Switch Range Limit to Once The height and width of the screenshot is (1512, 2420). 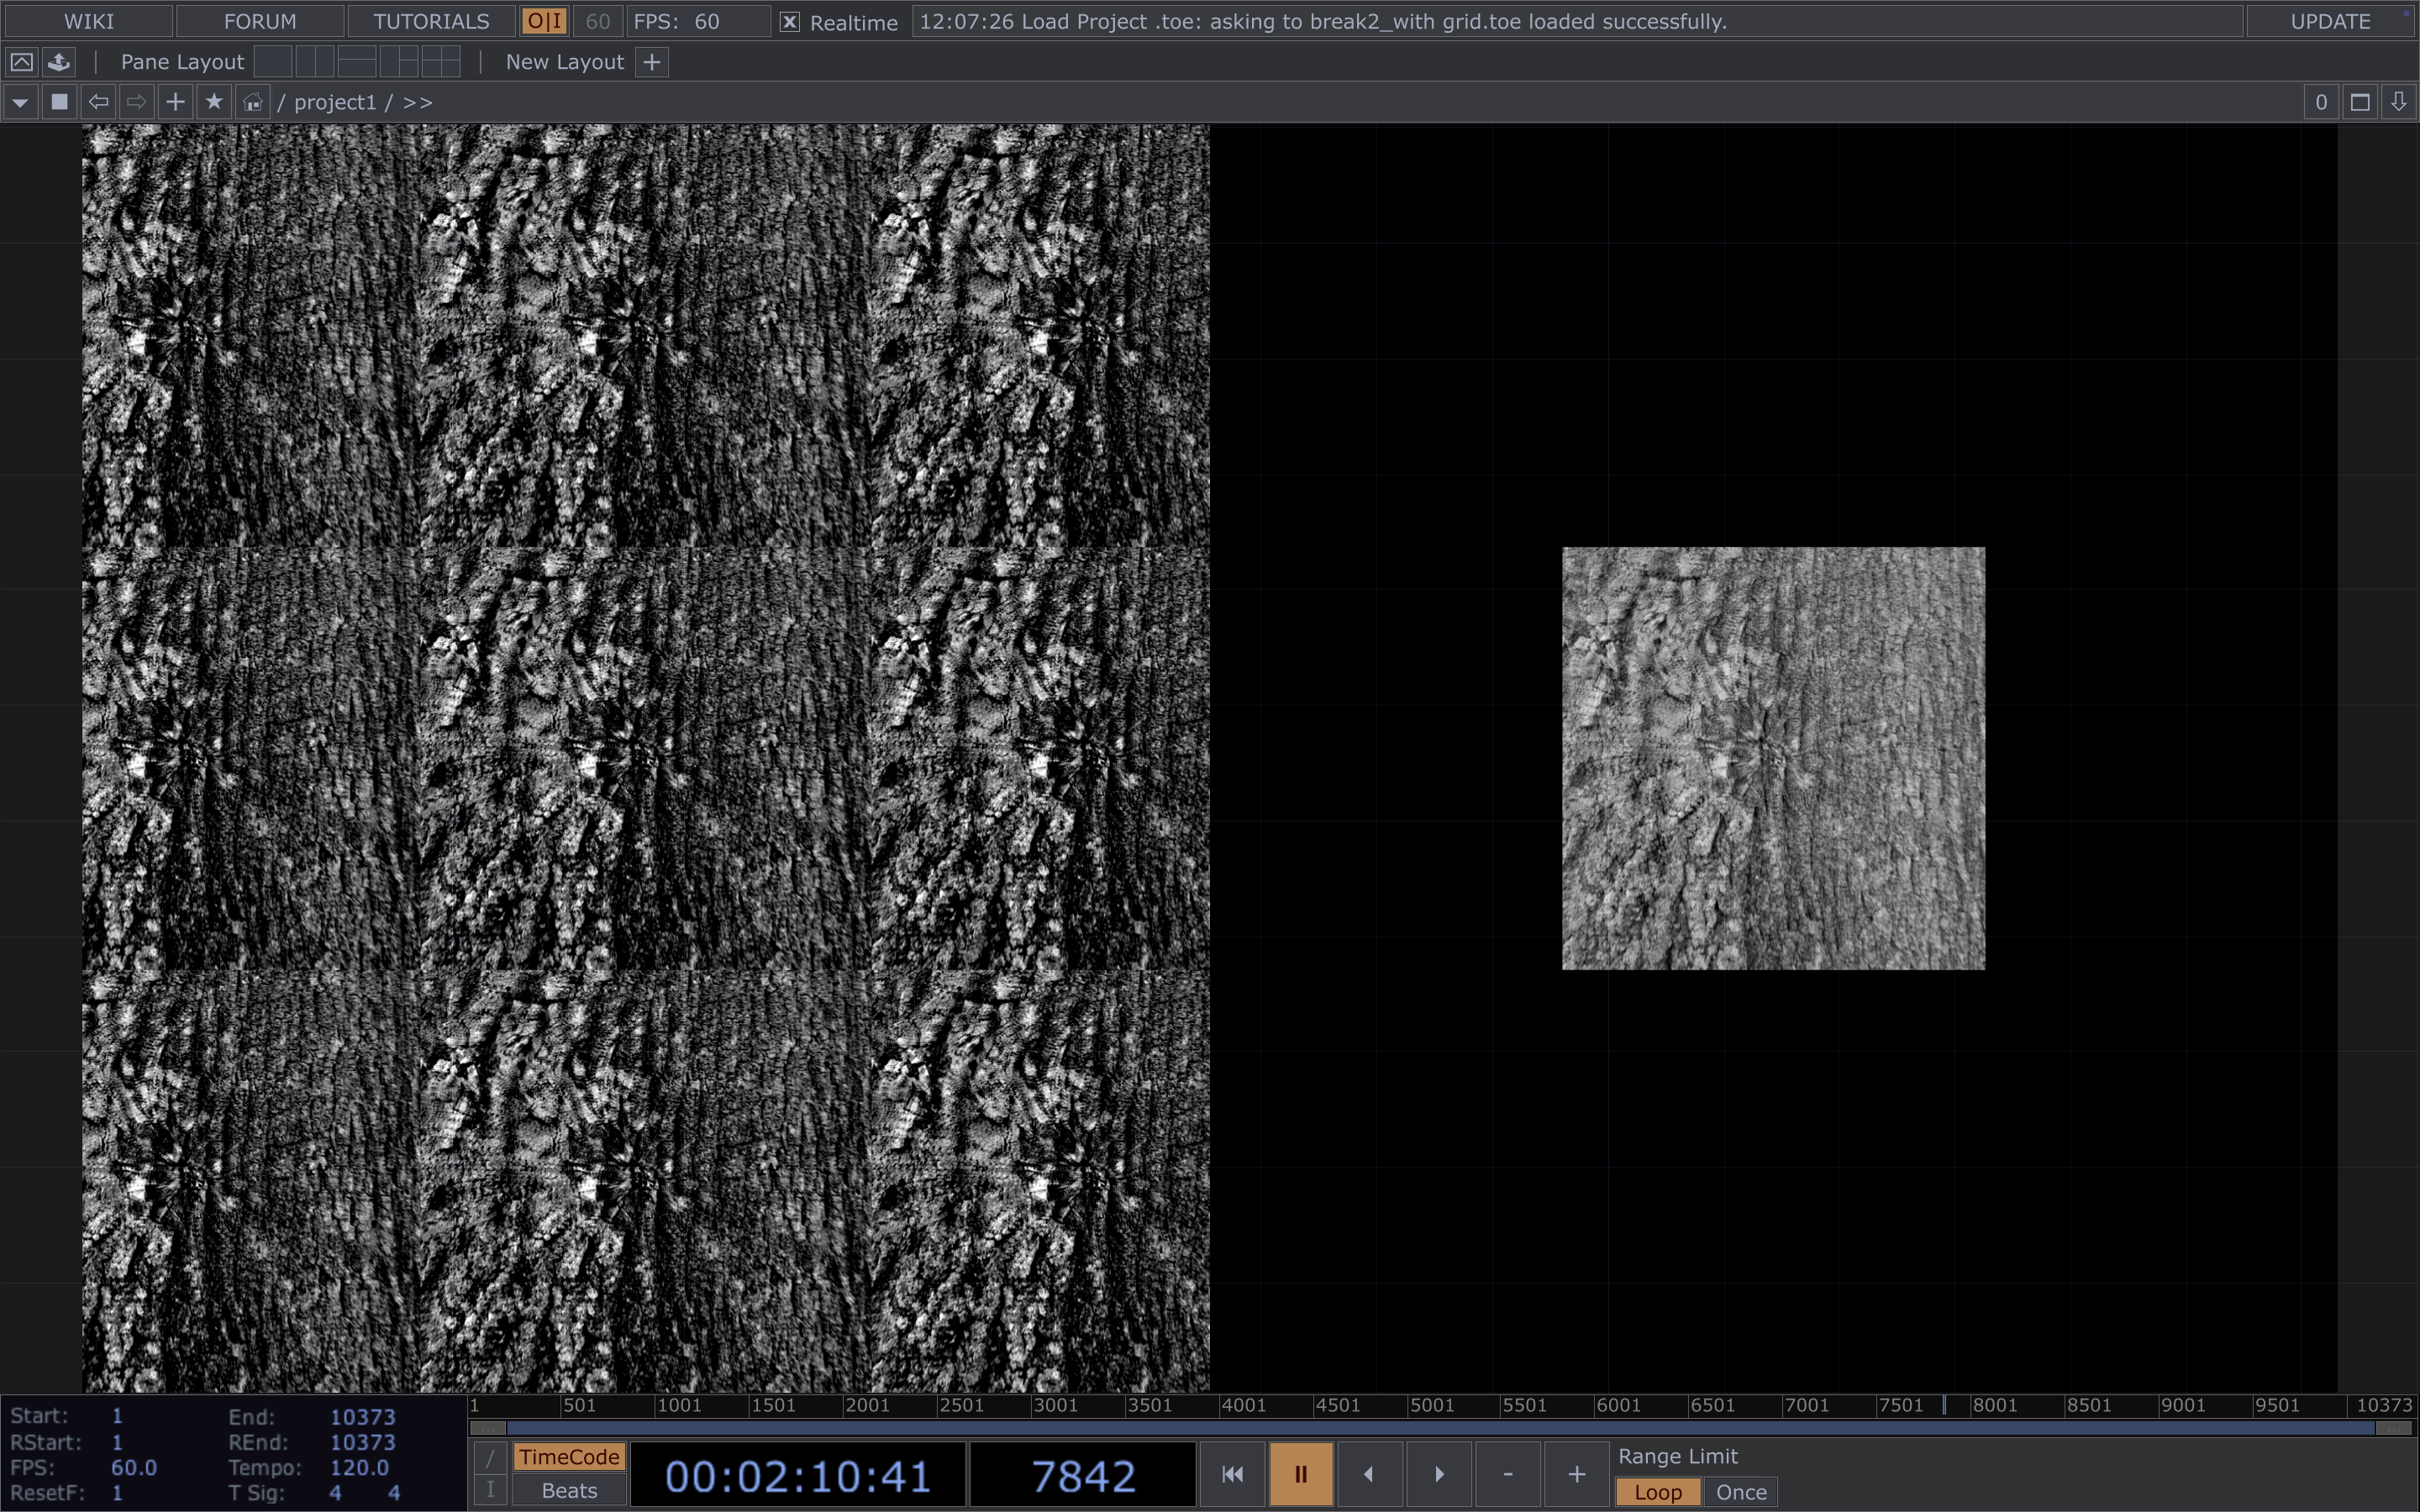pyautogui.click(x=1740, y=1492)
